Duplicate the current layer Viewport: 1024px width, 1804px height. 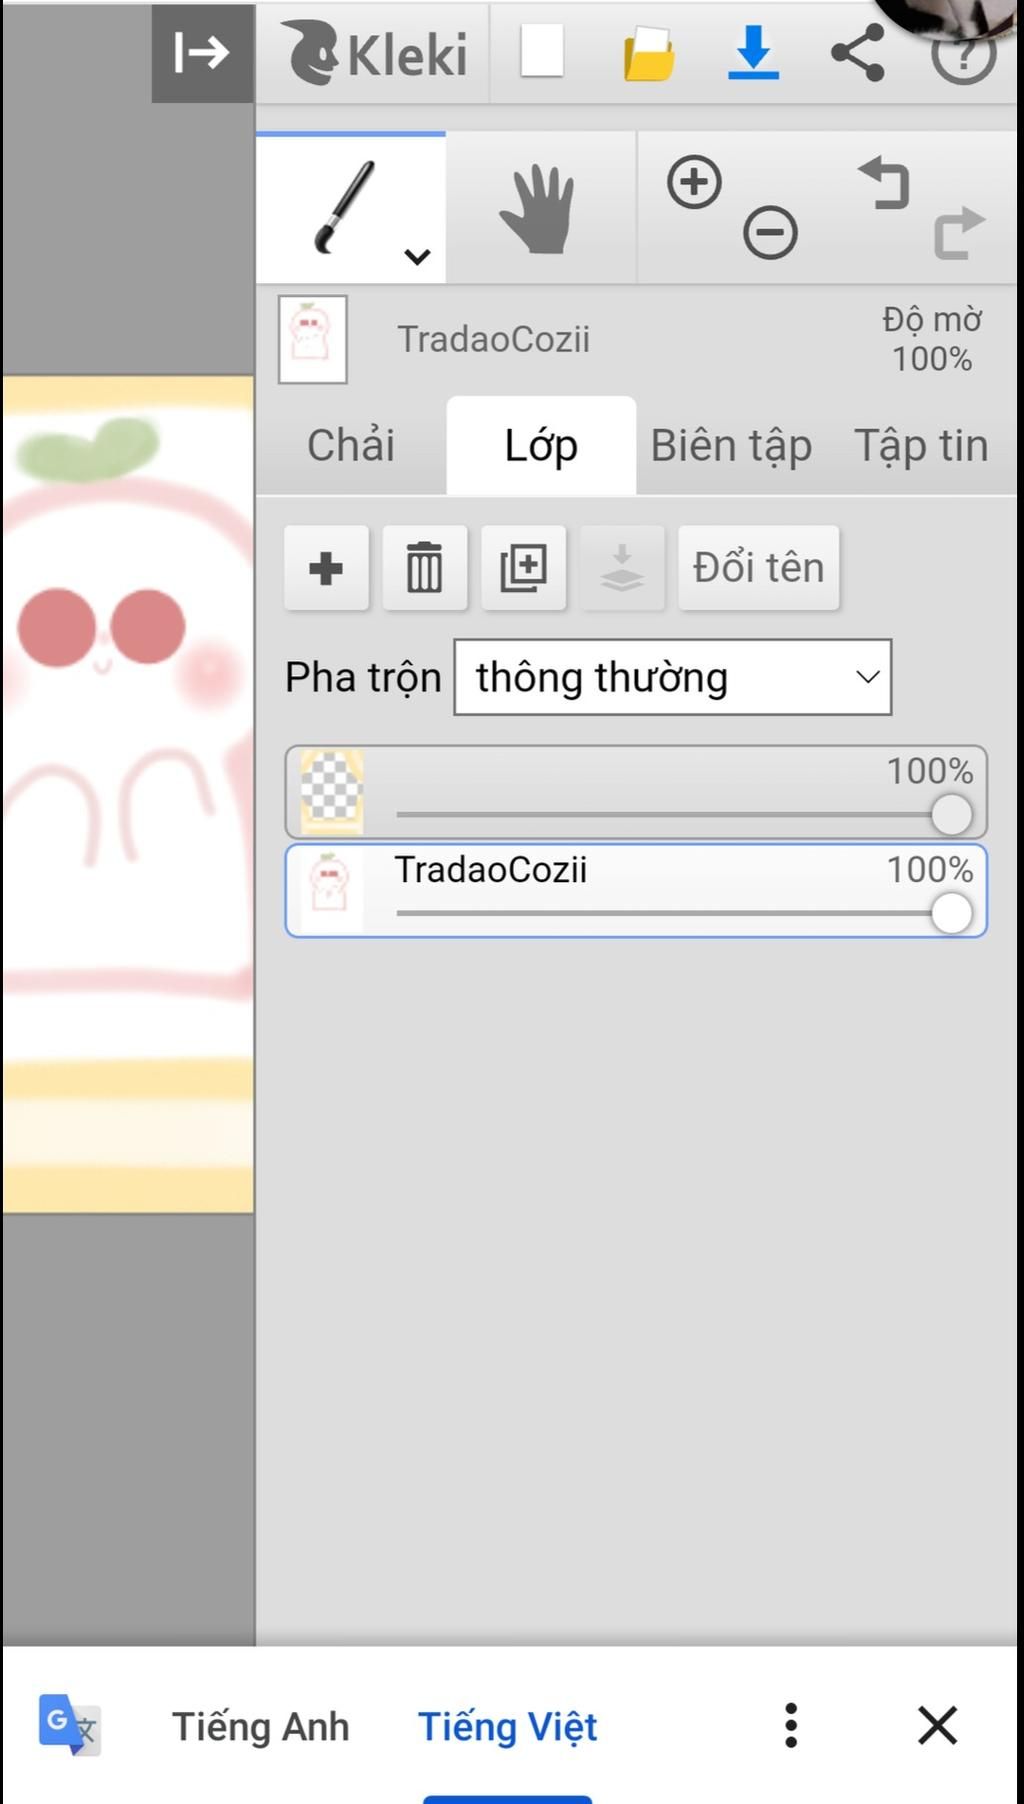click(x=523, y=568)
